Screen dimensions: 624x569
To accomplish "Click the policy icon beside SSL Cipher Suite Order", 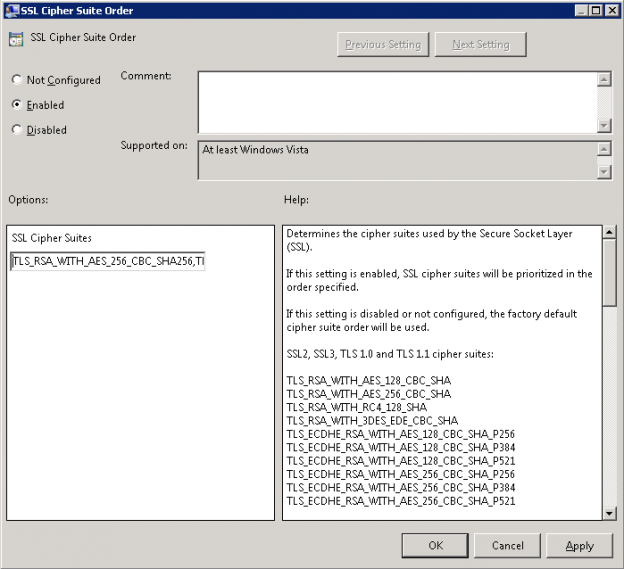I will [16, 39].
